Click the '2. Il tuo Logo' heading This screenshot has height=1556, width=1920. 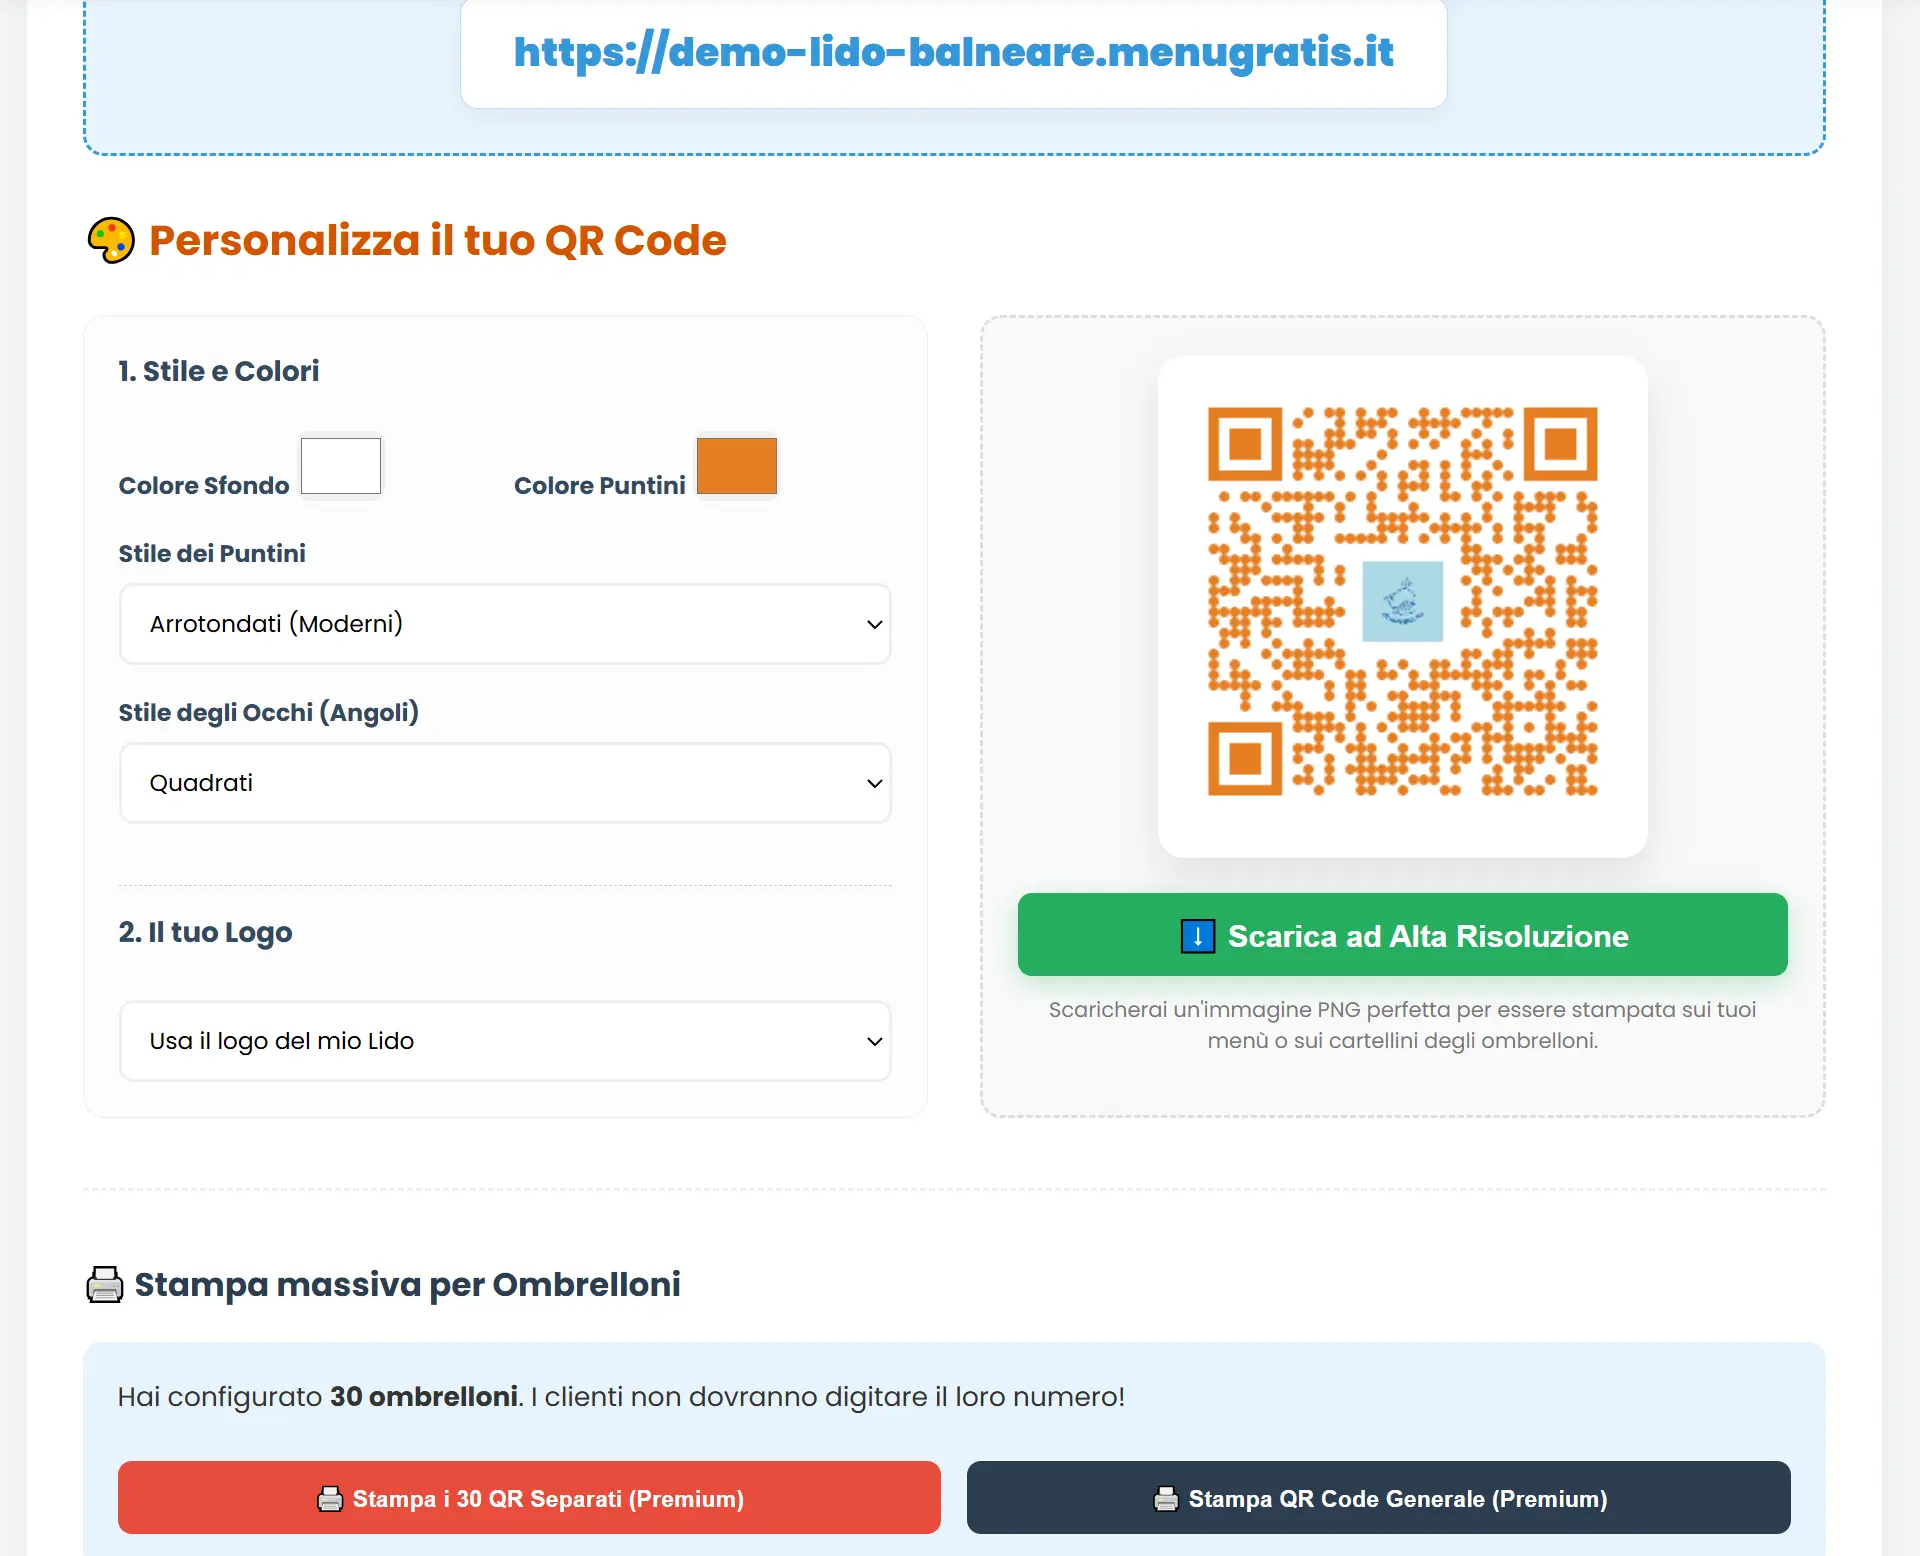(205, 932)
